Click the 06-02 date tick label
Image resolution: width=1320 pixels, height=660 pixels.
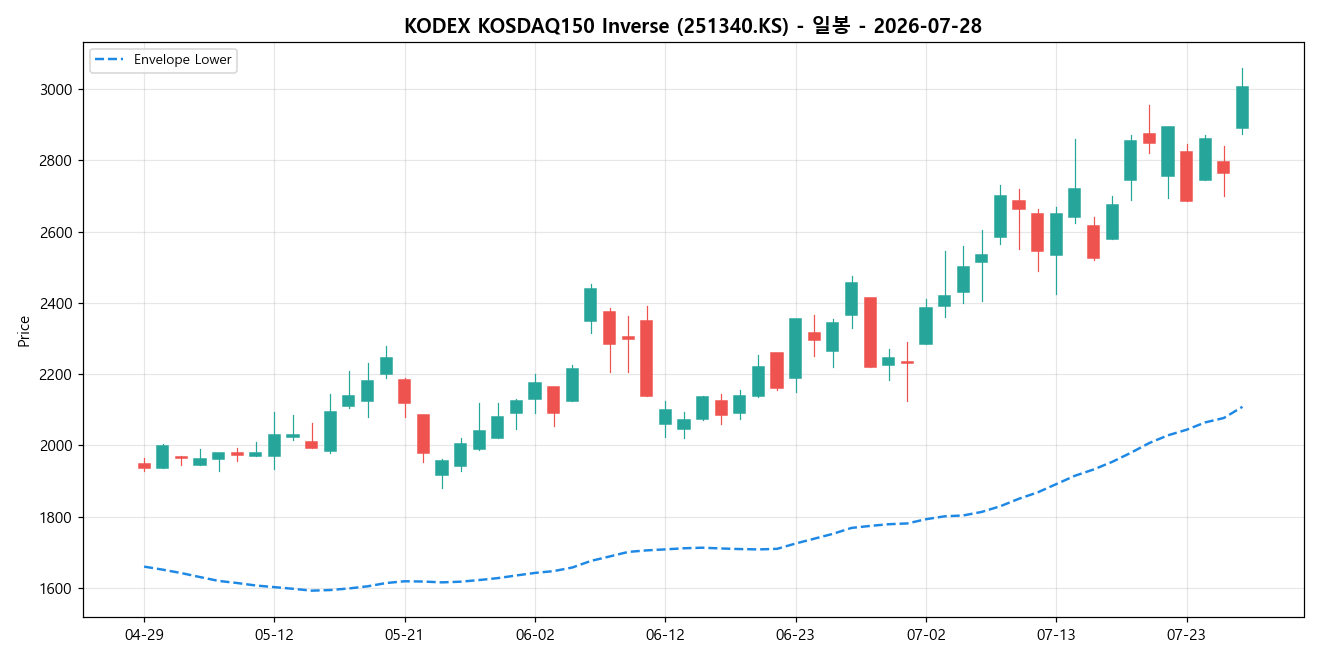pos(535,635)
